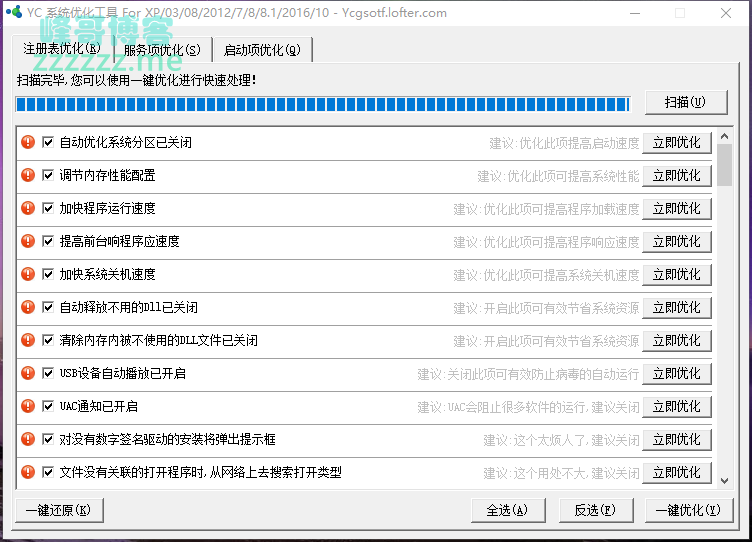This screenshot has height=542, width=752.
Task: Click the YC app icon in title bar
Action: 14,13
